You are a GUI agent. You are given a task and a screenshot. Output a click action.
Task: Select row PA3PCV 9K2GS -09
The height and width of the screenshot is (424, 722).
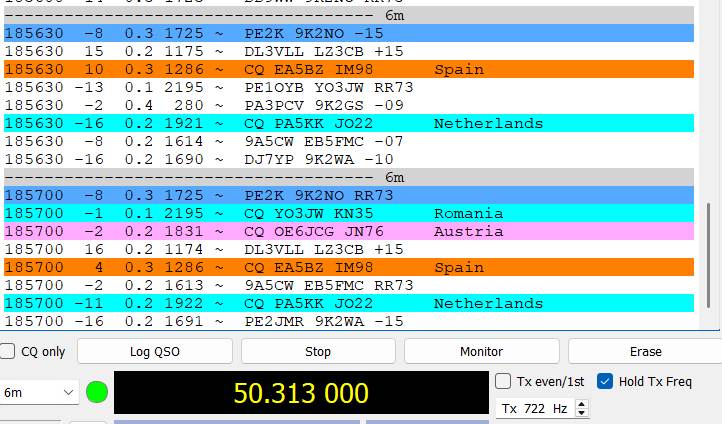point(349,105)
